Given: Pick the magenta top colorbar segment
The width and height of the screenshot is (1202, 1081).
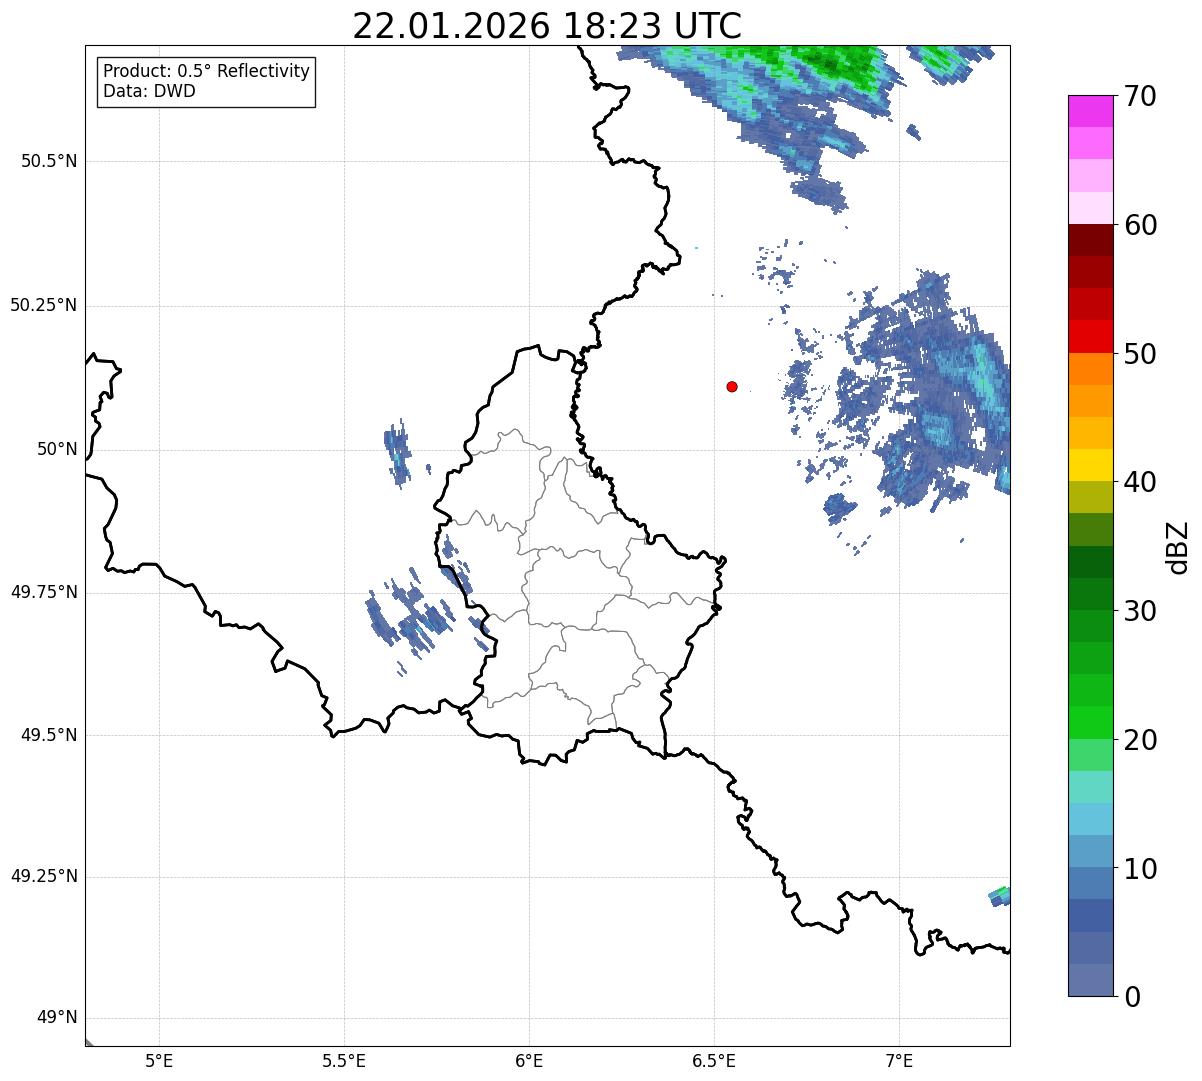Looking at the screenshot, I should [x=1091, y=111].
